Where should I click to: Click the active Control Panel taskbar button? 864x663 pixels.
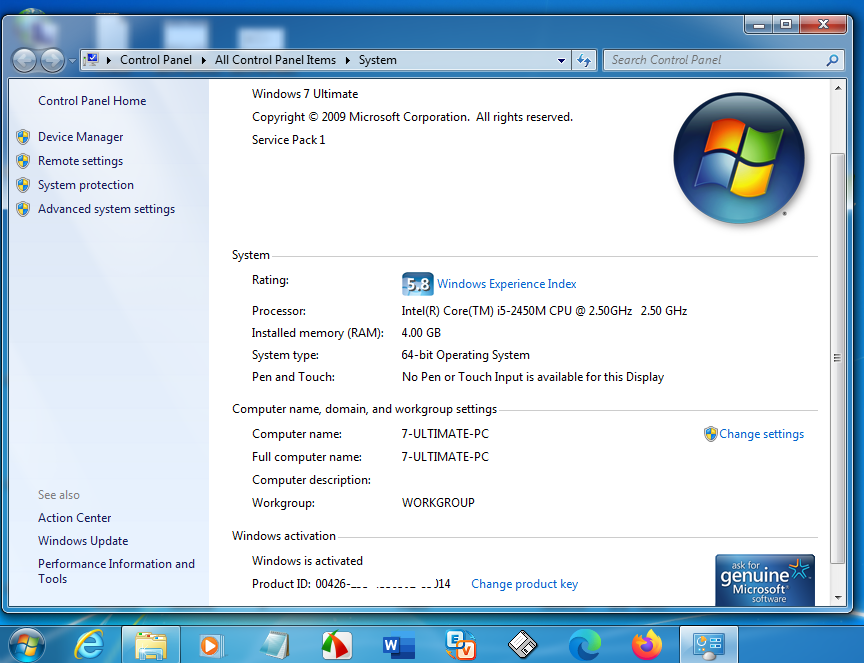(709, 645)
